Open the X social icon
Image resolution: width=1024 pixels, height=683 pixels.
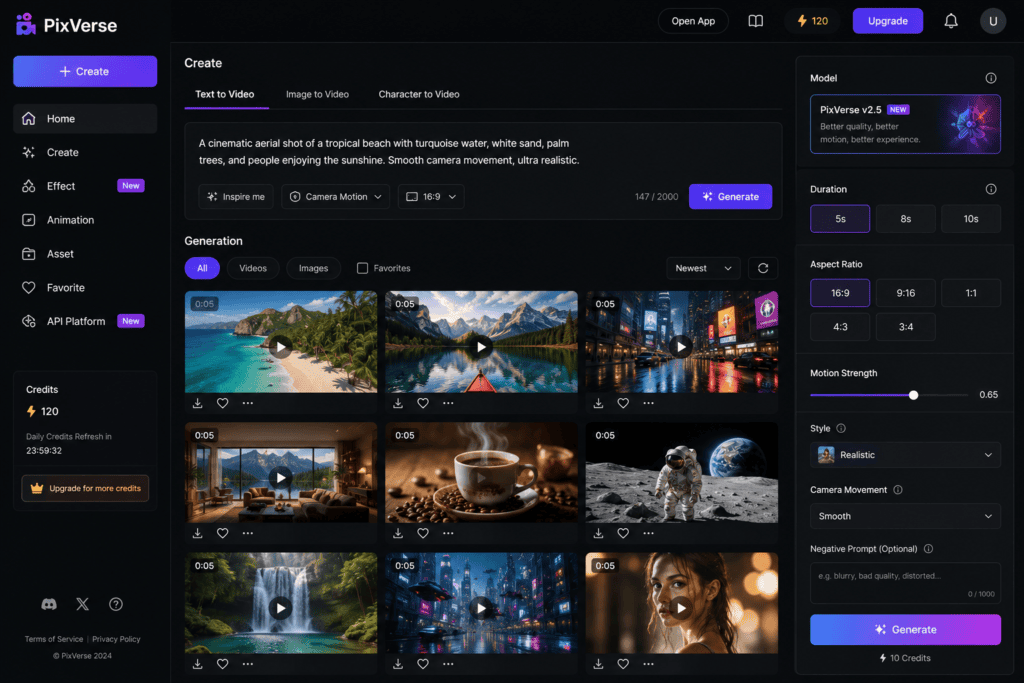click(x=82, y=604)
